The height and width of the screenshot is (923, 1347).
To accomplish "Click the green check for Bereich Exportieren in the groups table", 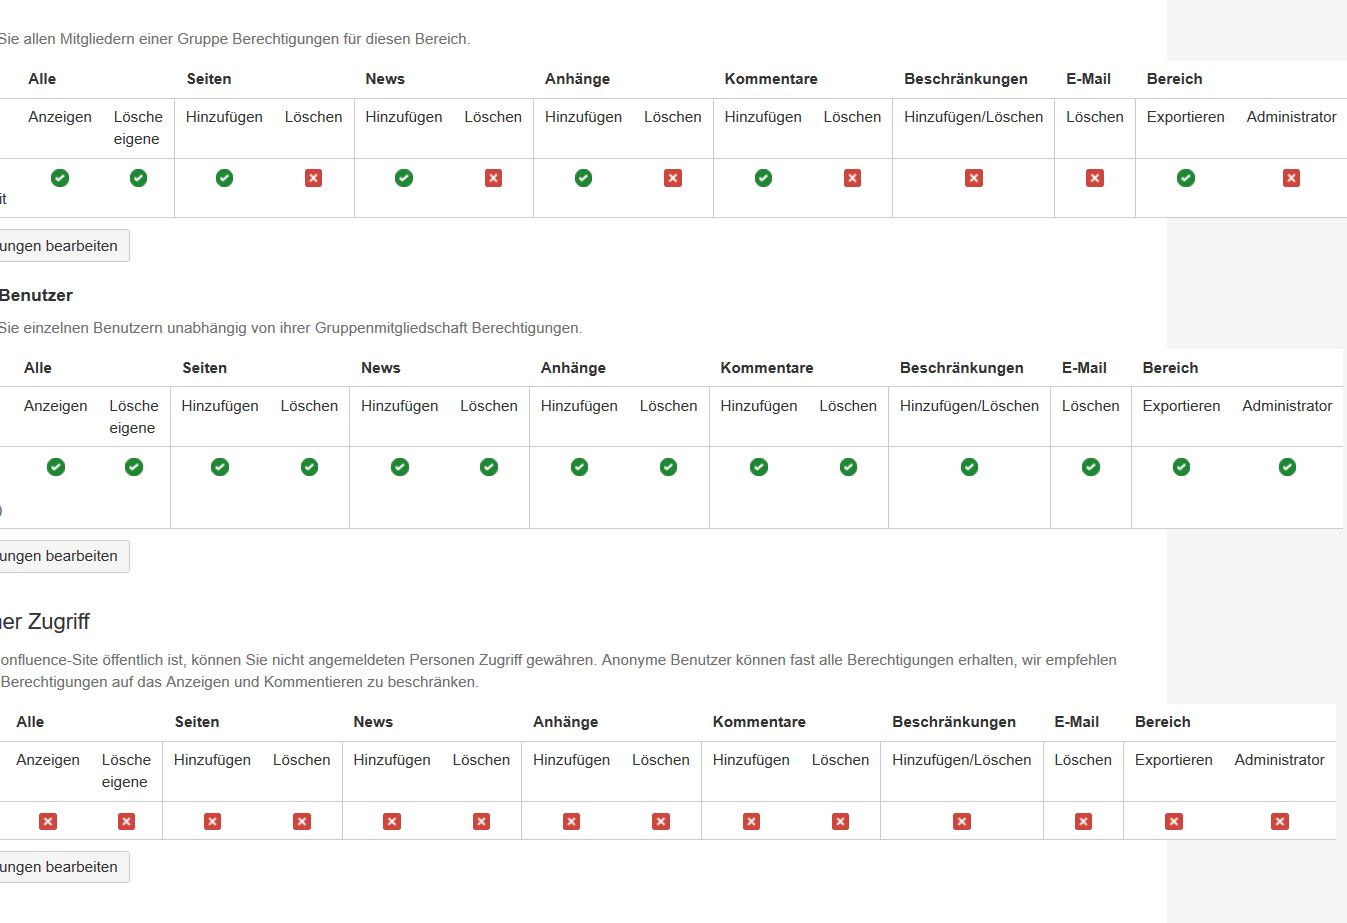I will pyautogui.click(x=1186, y=178).
